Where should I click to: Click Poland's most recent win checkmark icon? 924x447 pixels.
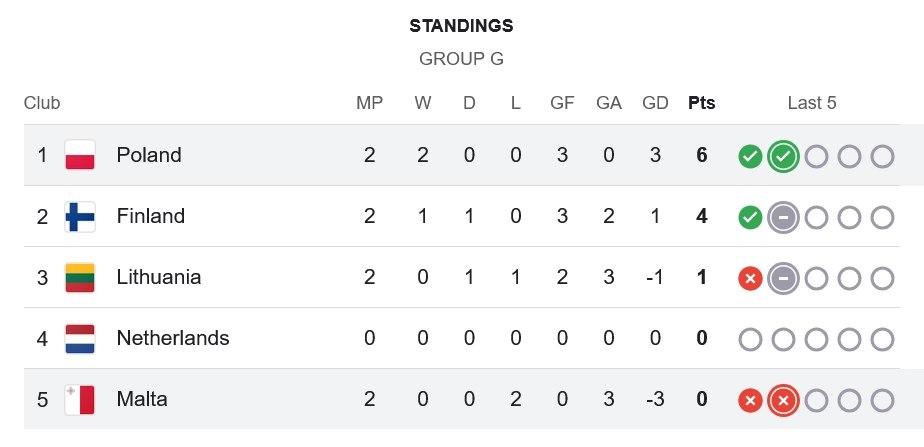[783, 156]
